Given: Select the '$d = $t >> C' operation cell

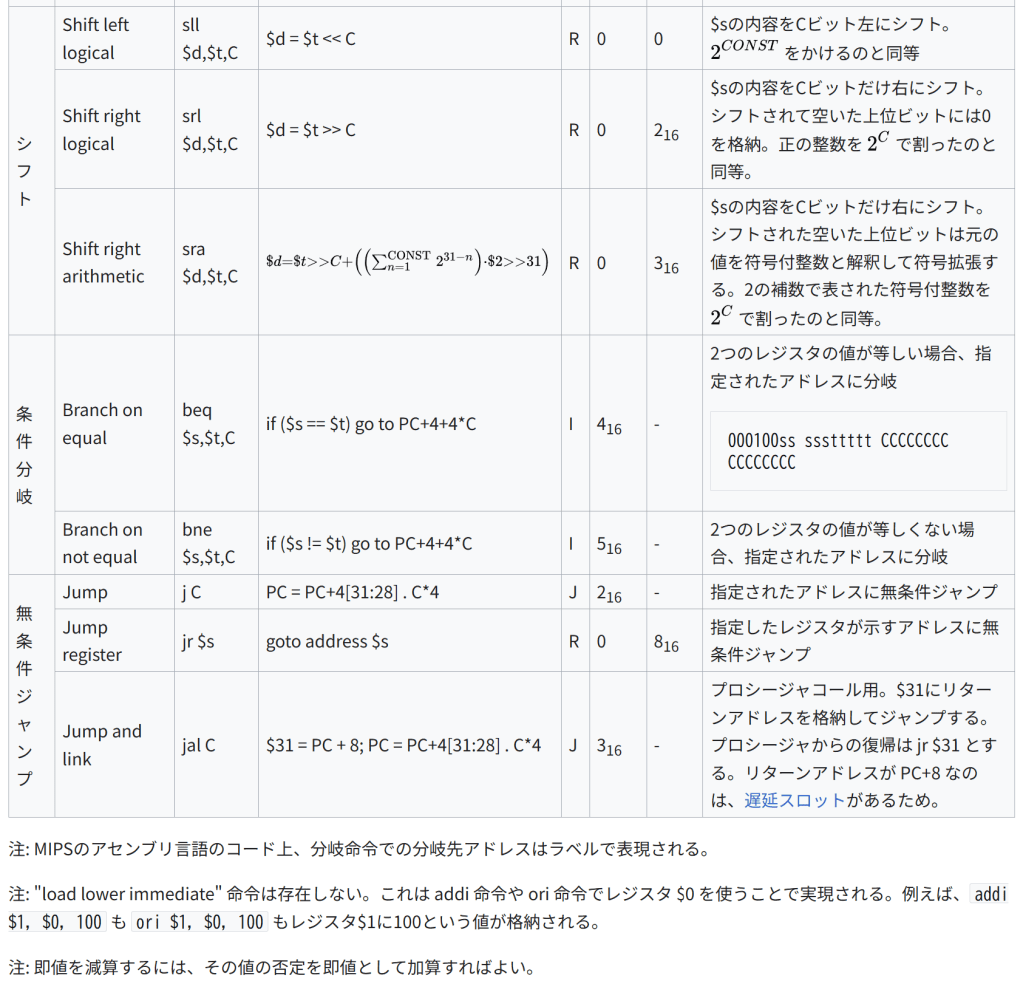Looking at the screenshot, I should [311, 130].
